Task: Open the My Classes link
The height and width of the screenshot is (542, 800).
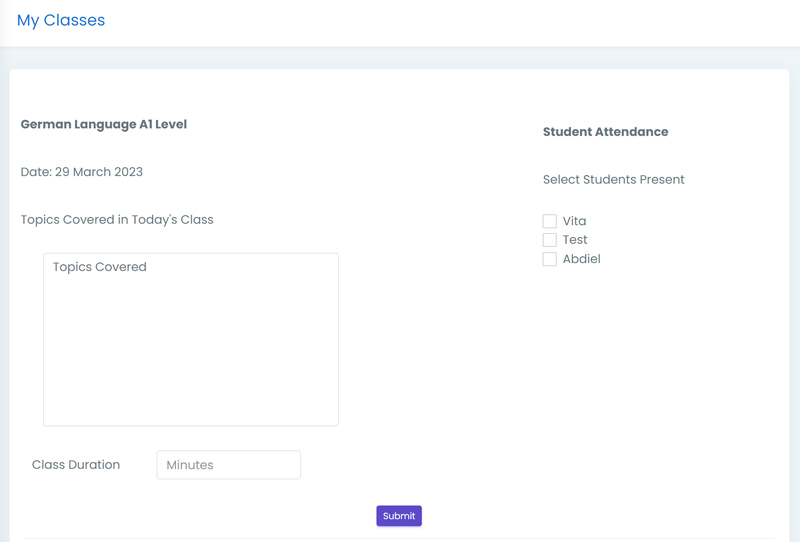Action: (61, 20)
